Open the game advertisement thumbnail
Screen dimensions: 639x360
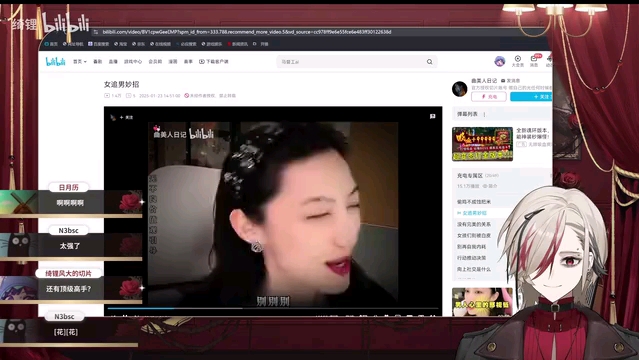pyautogui.click(x=483, y=144)
